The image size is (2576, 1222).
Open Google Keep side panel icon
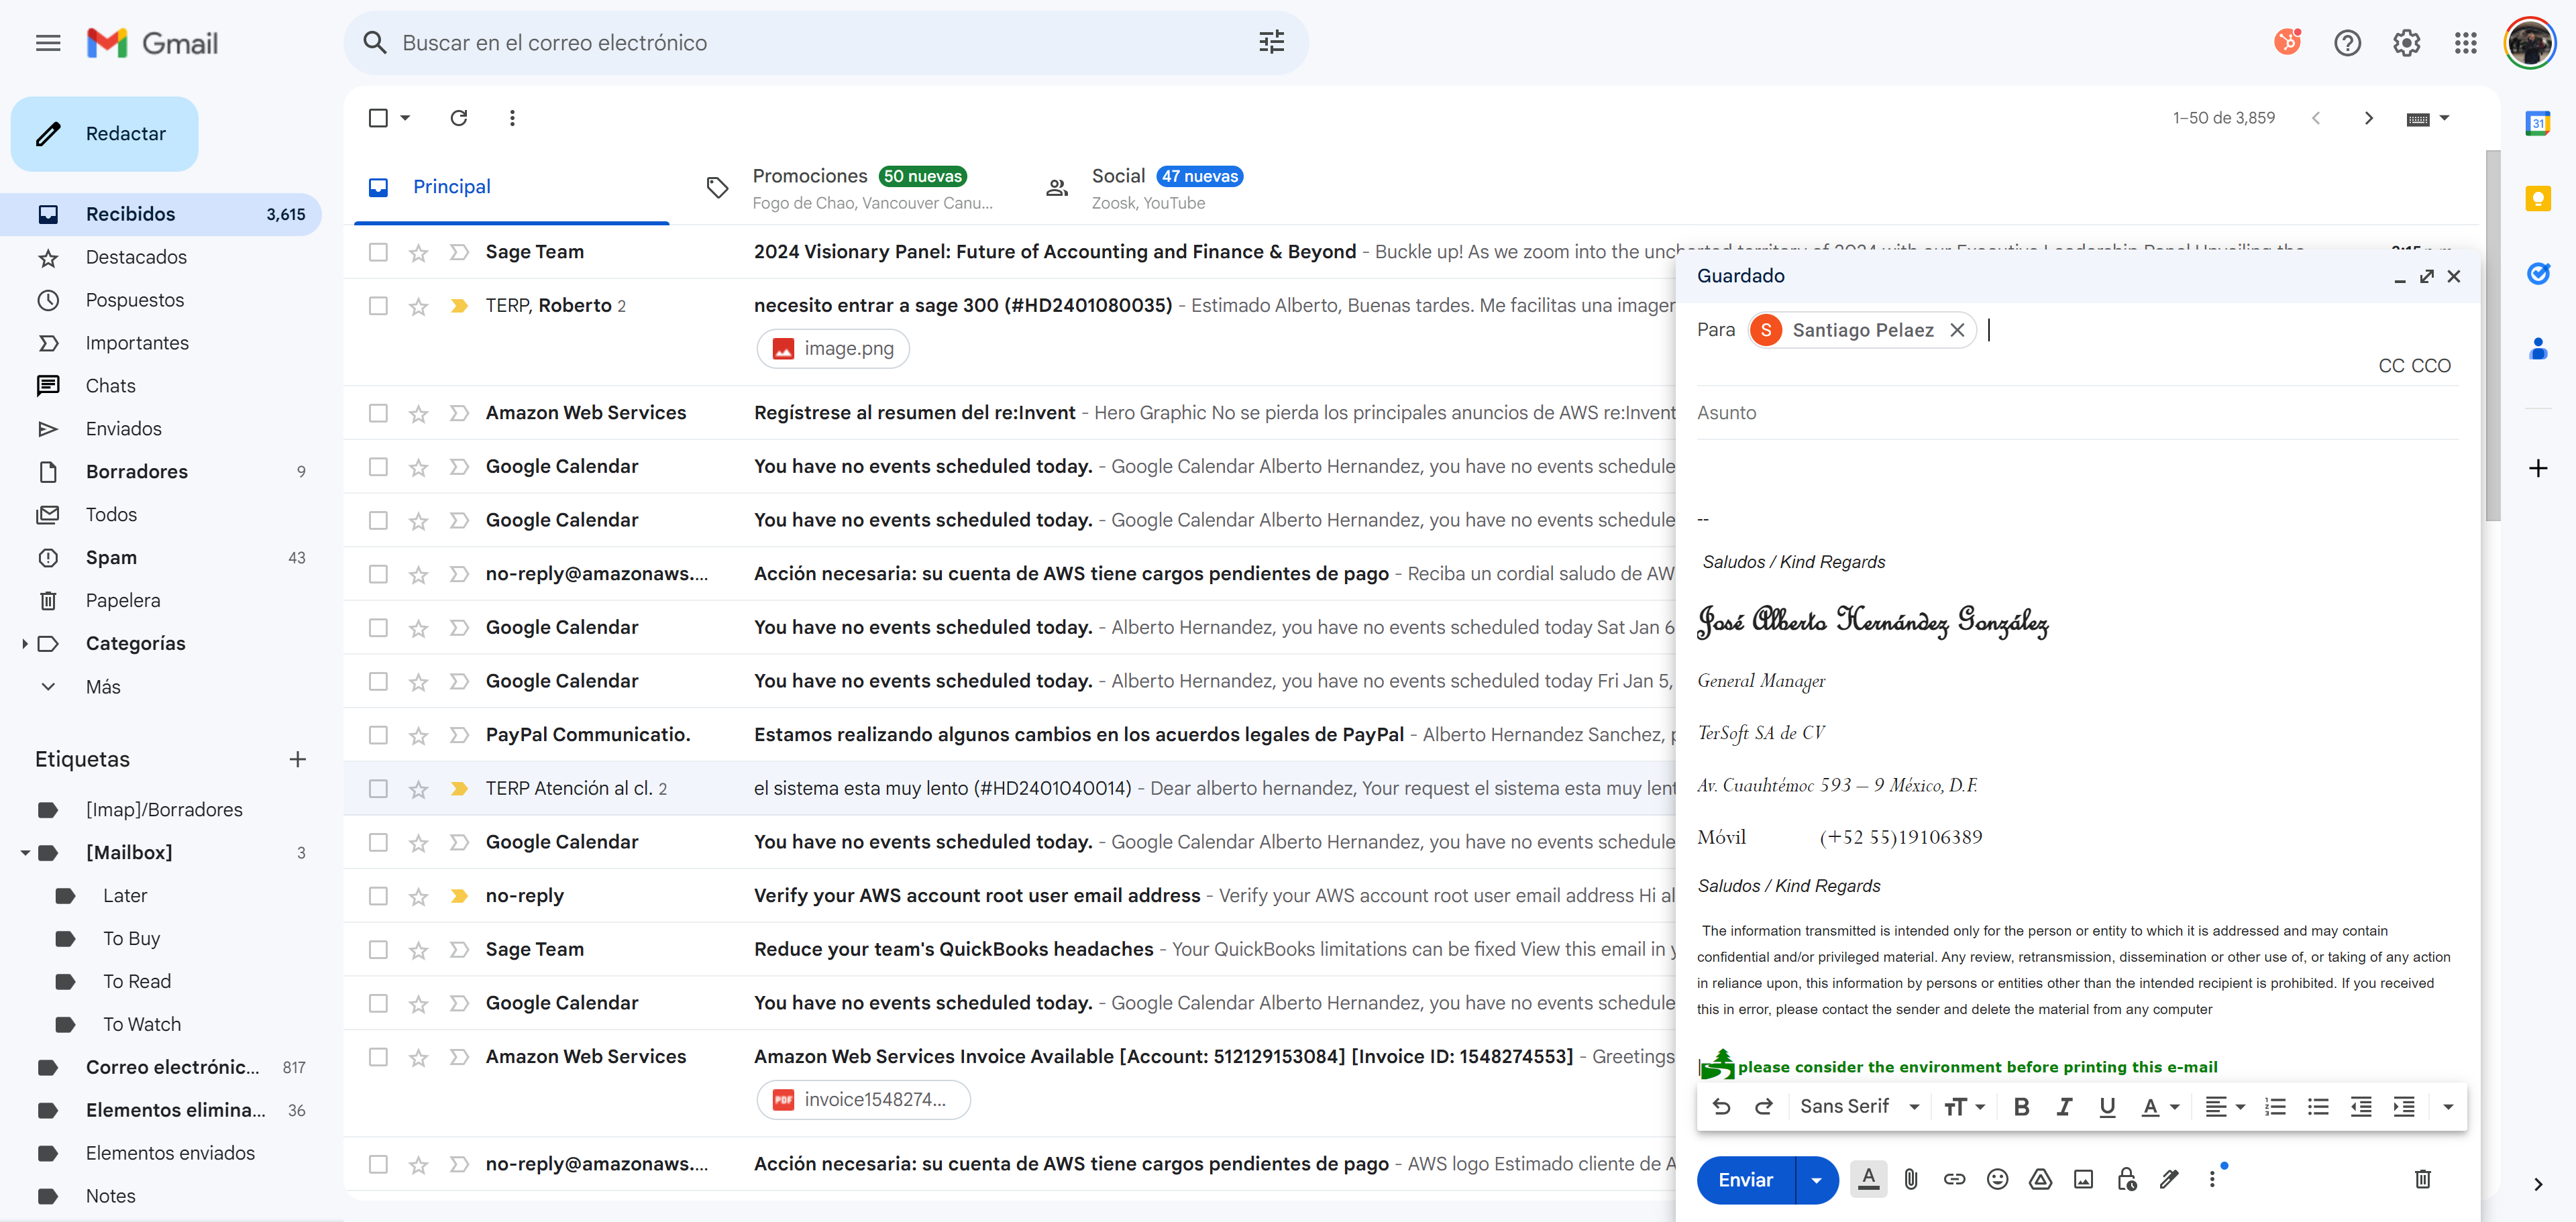point(2537,198)
